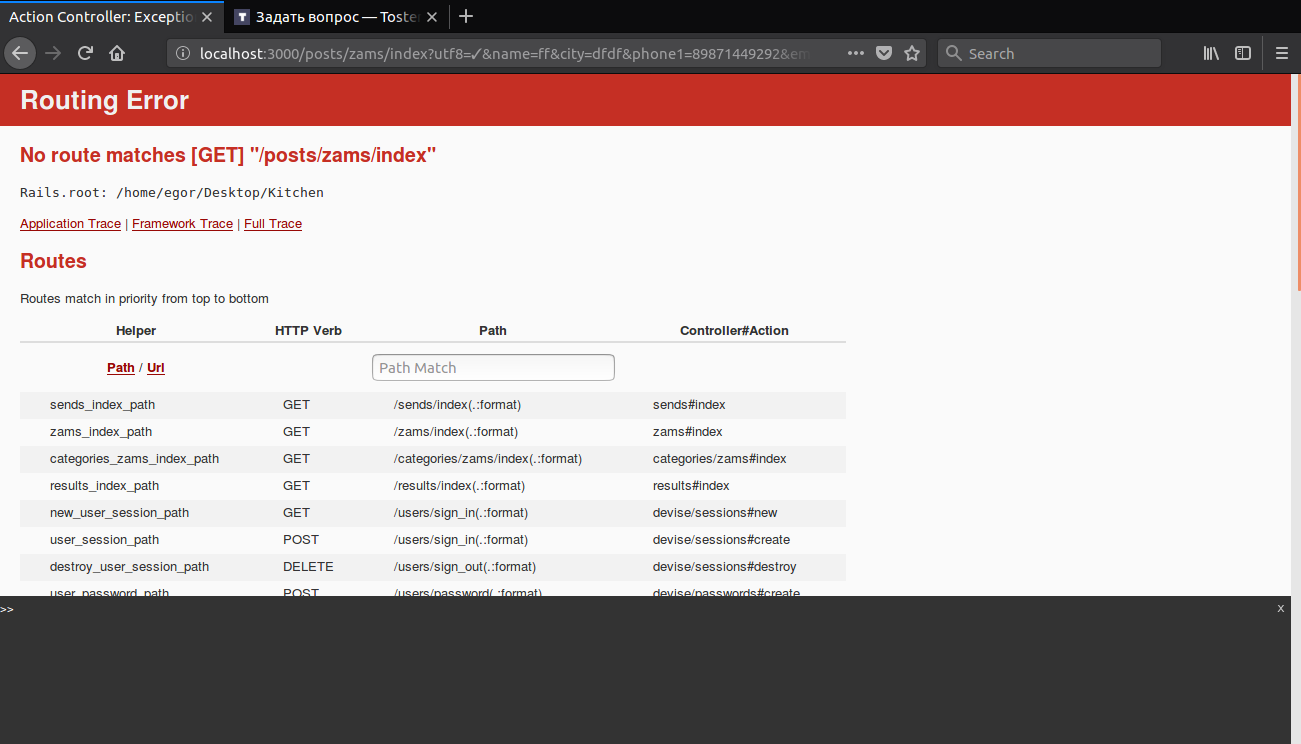The height and width of the screenshot is (744, 1301).
Task: Click the /users/sign_out(.:format) path cell
Action: click(x=464, y=567)
